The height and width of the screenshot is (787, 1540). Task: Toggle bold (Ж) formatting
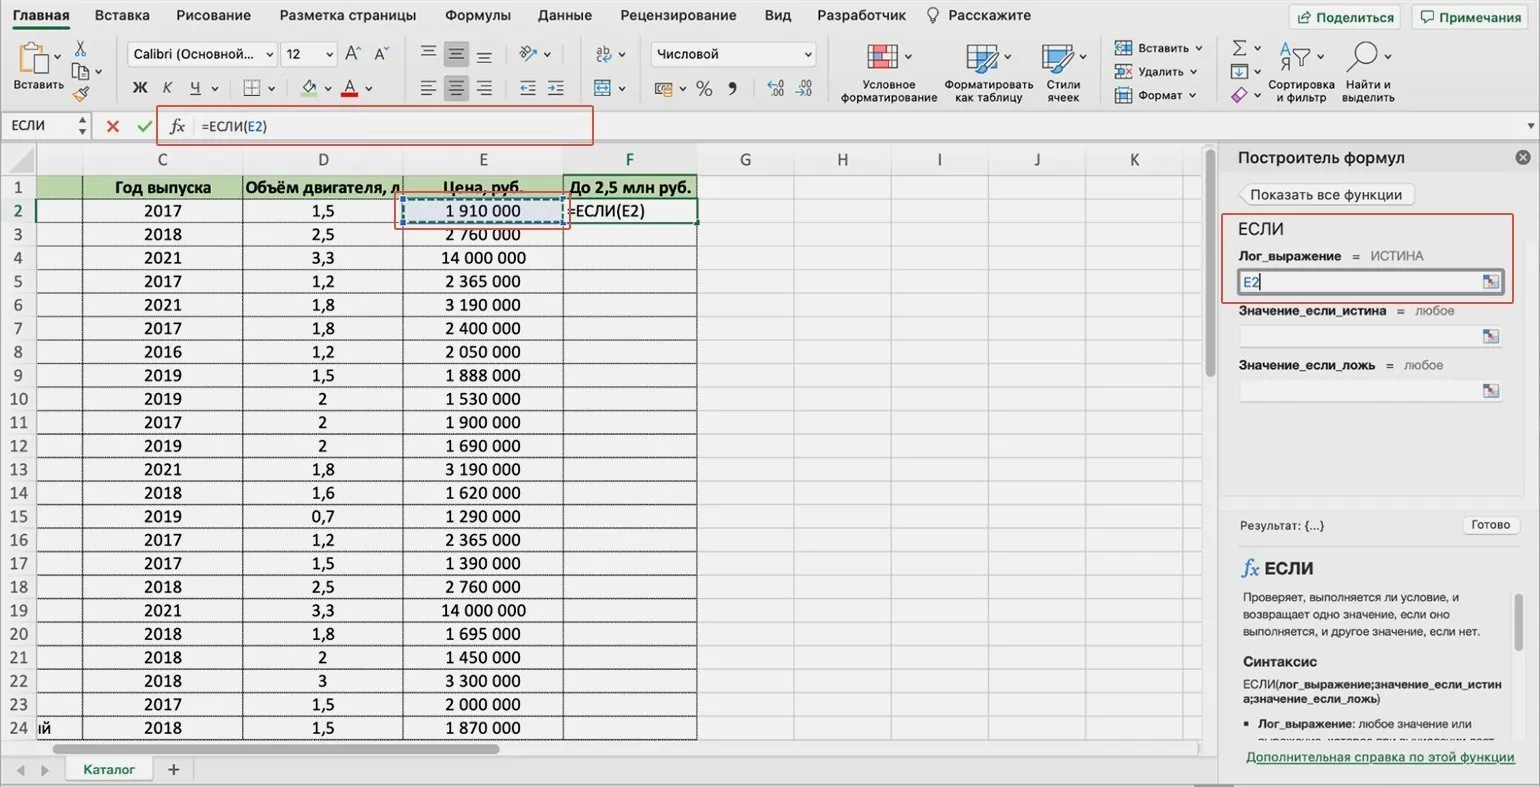pos(140,88)
